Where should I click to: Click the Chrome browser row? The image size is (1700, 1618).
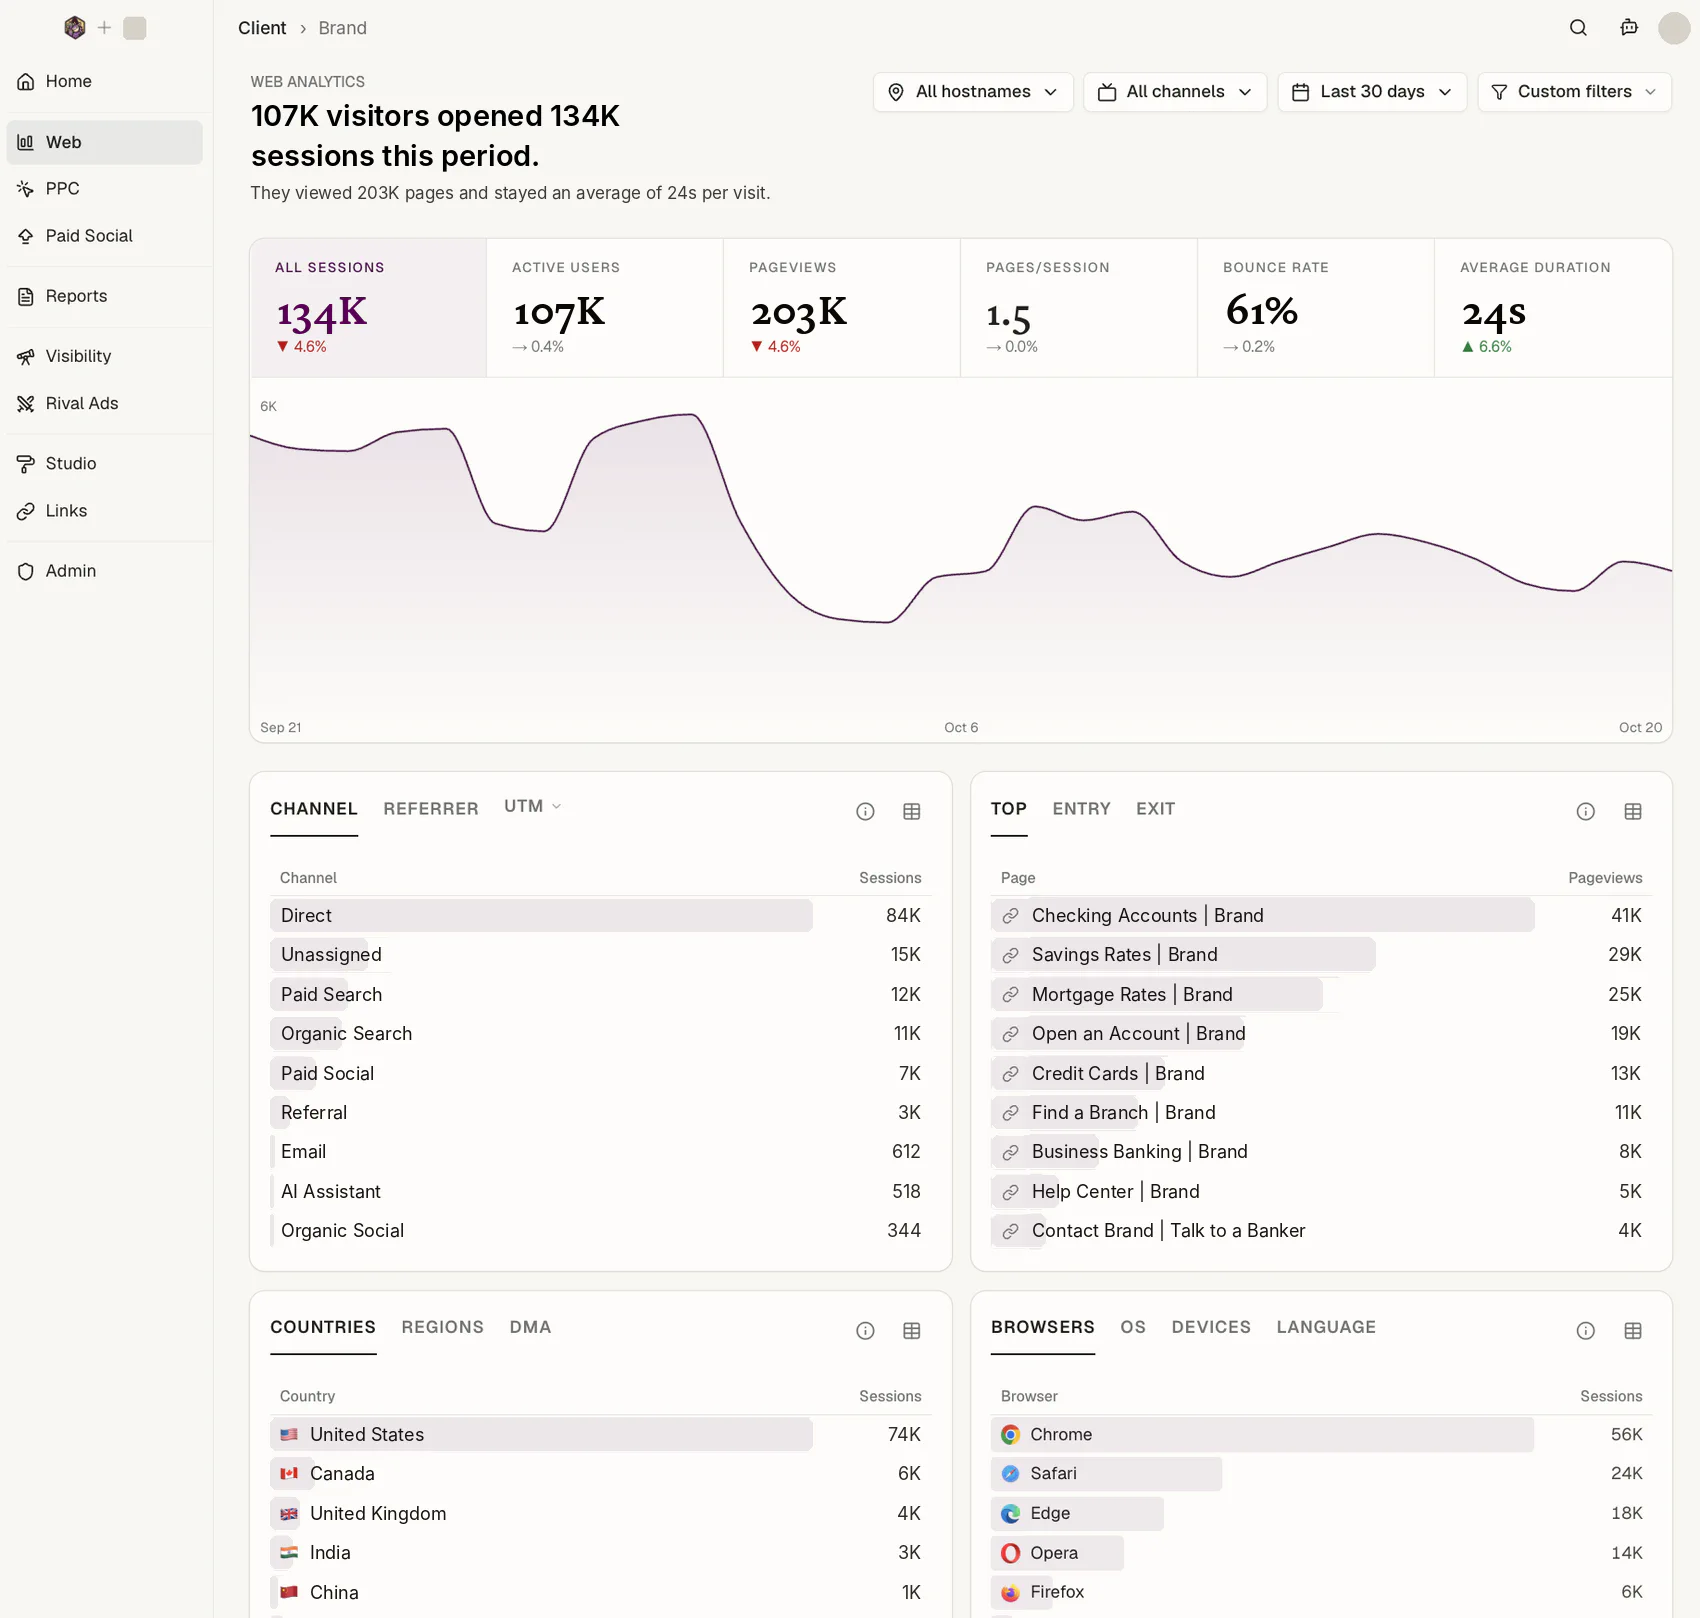[x=1321, y=1435]
